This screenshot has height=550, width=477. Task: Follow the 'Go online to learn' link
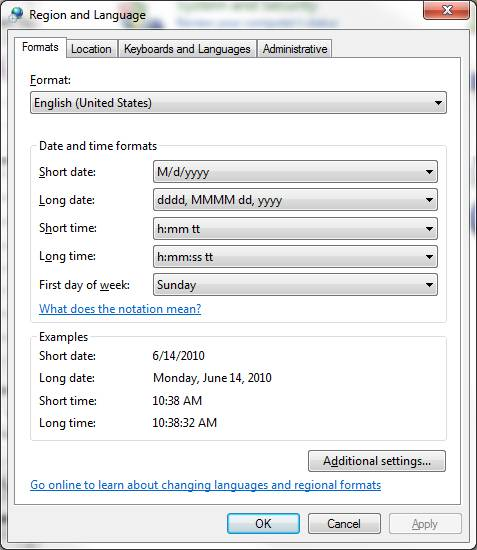206,485
